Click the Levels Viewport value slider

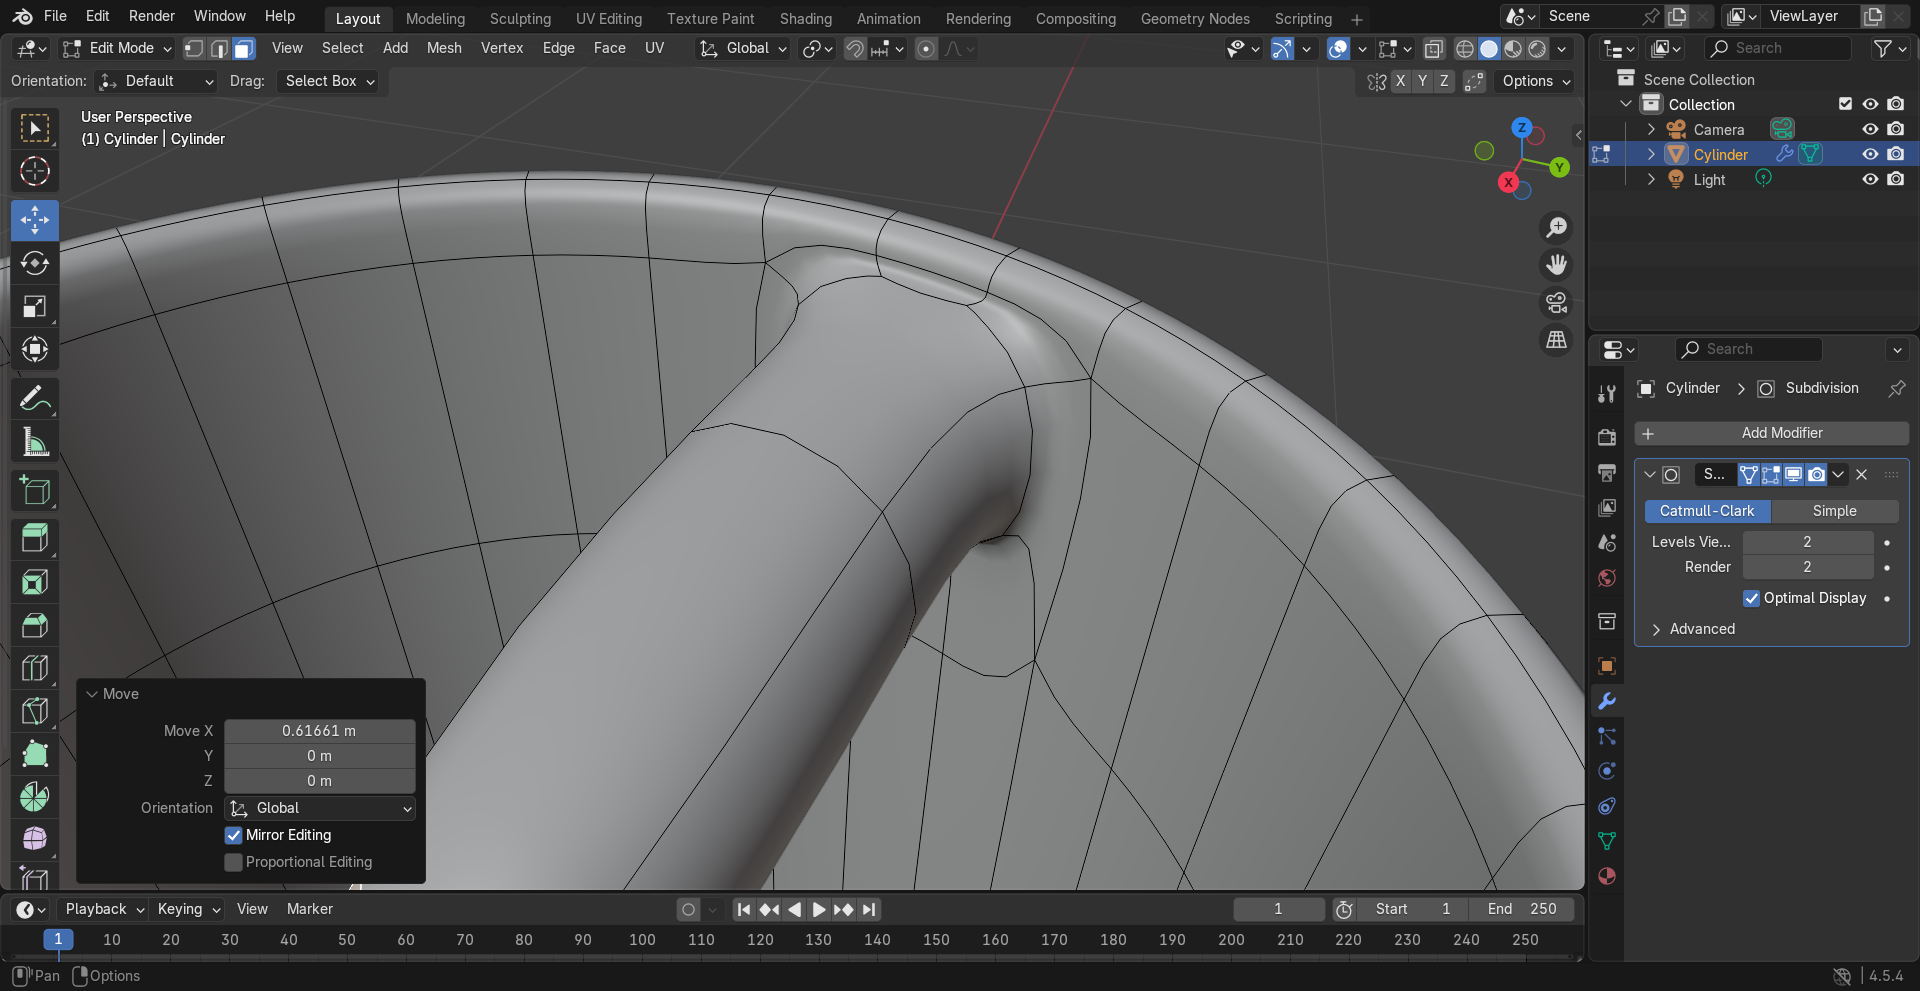pyautogui.click(x=1807, y=542)
